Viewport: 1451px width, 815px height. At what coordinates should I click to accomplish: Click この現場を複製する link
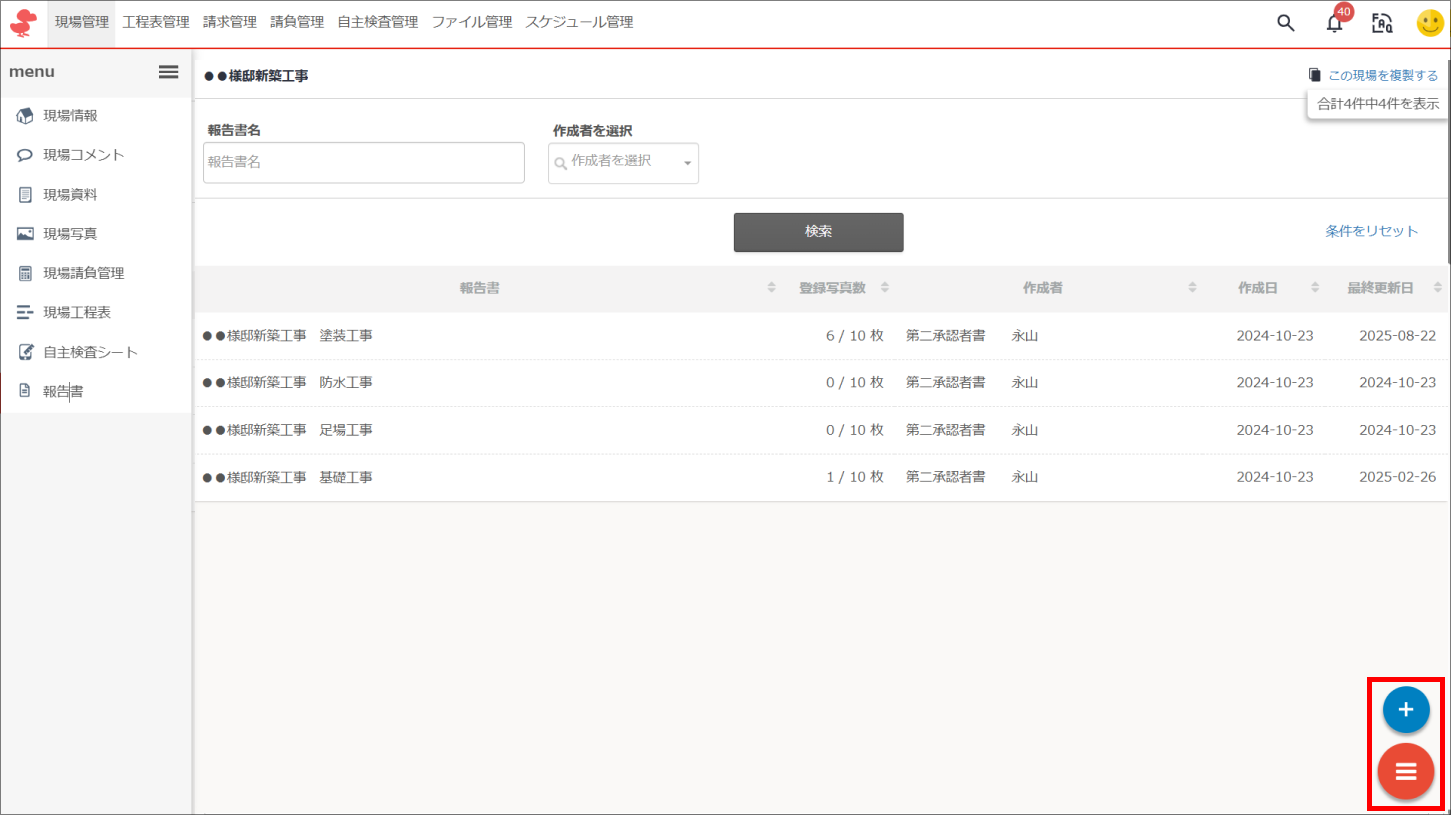click(1382, 75)
